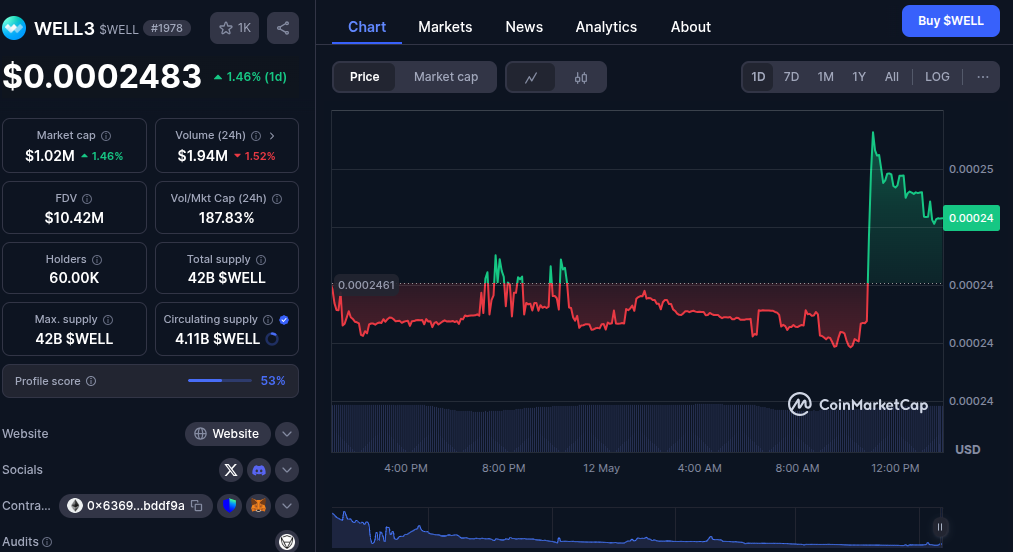Select line chart type icon
This screenshot has height=552, width=1013.
[x=531, y=78]
